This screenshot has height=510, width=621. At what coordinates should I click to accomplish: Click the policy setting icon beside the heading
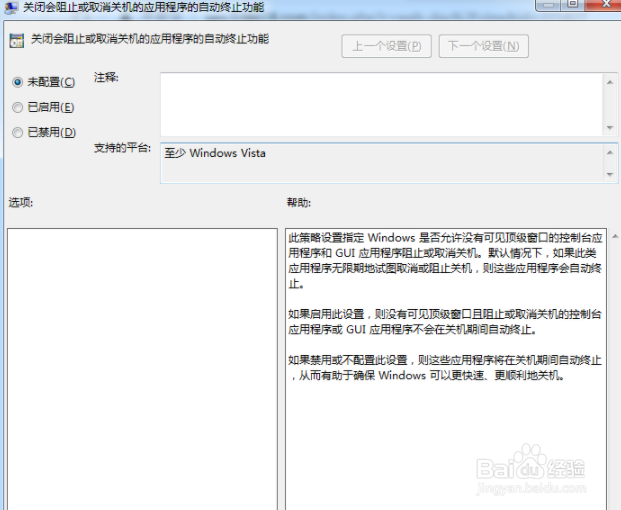17,41
